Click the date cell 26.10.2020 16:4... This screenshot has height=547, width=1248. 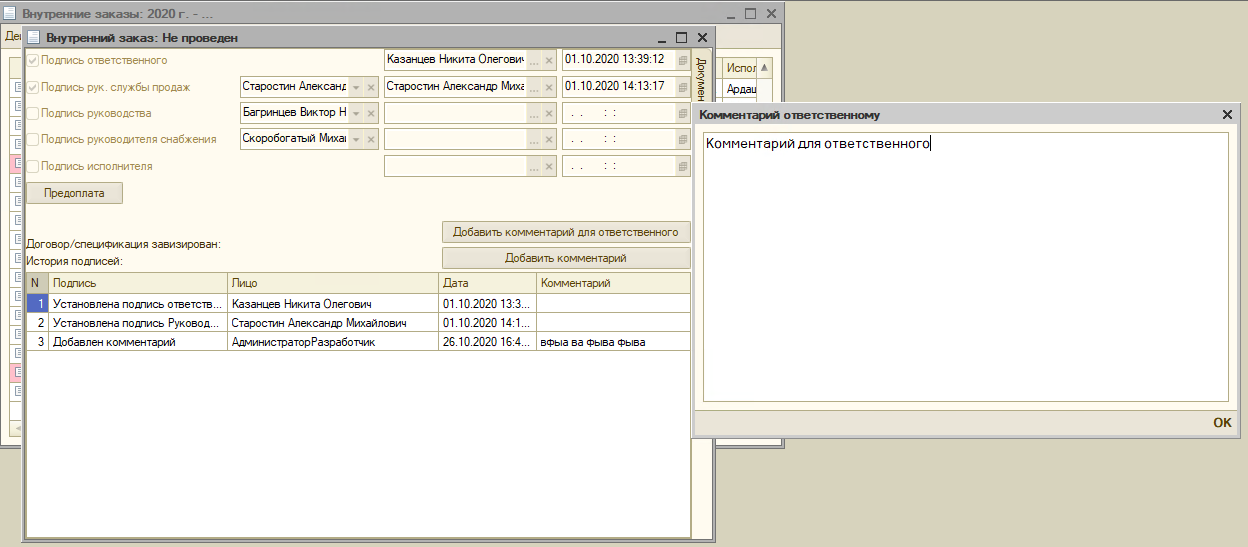coord(487,342)
